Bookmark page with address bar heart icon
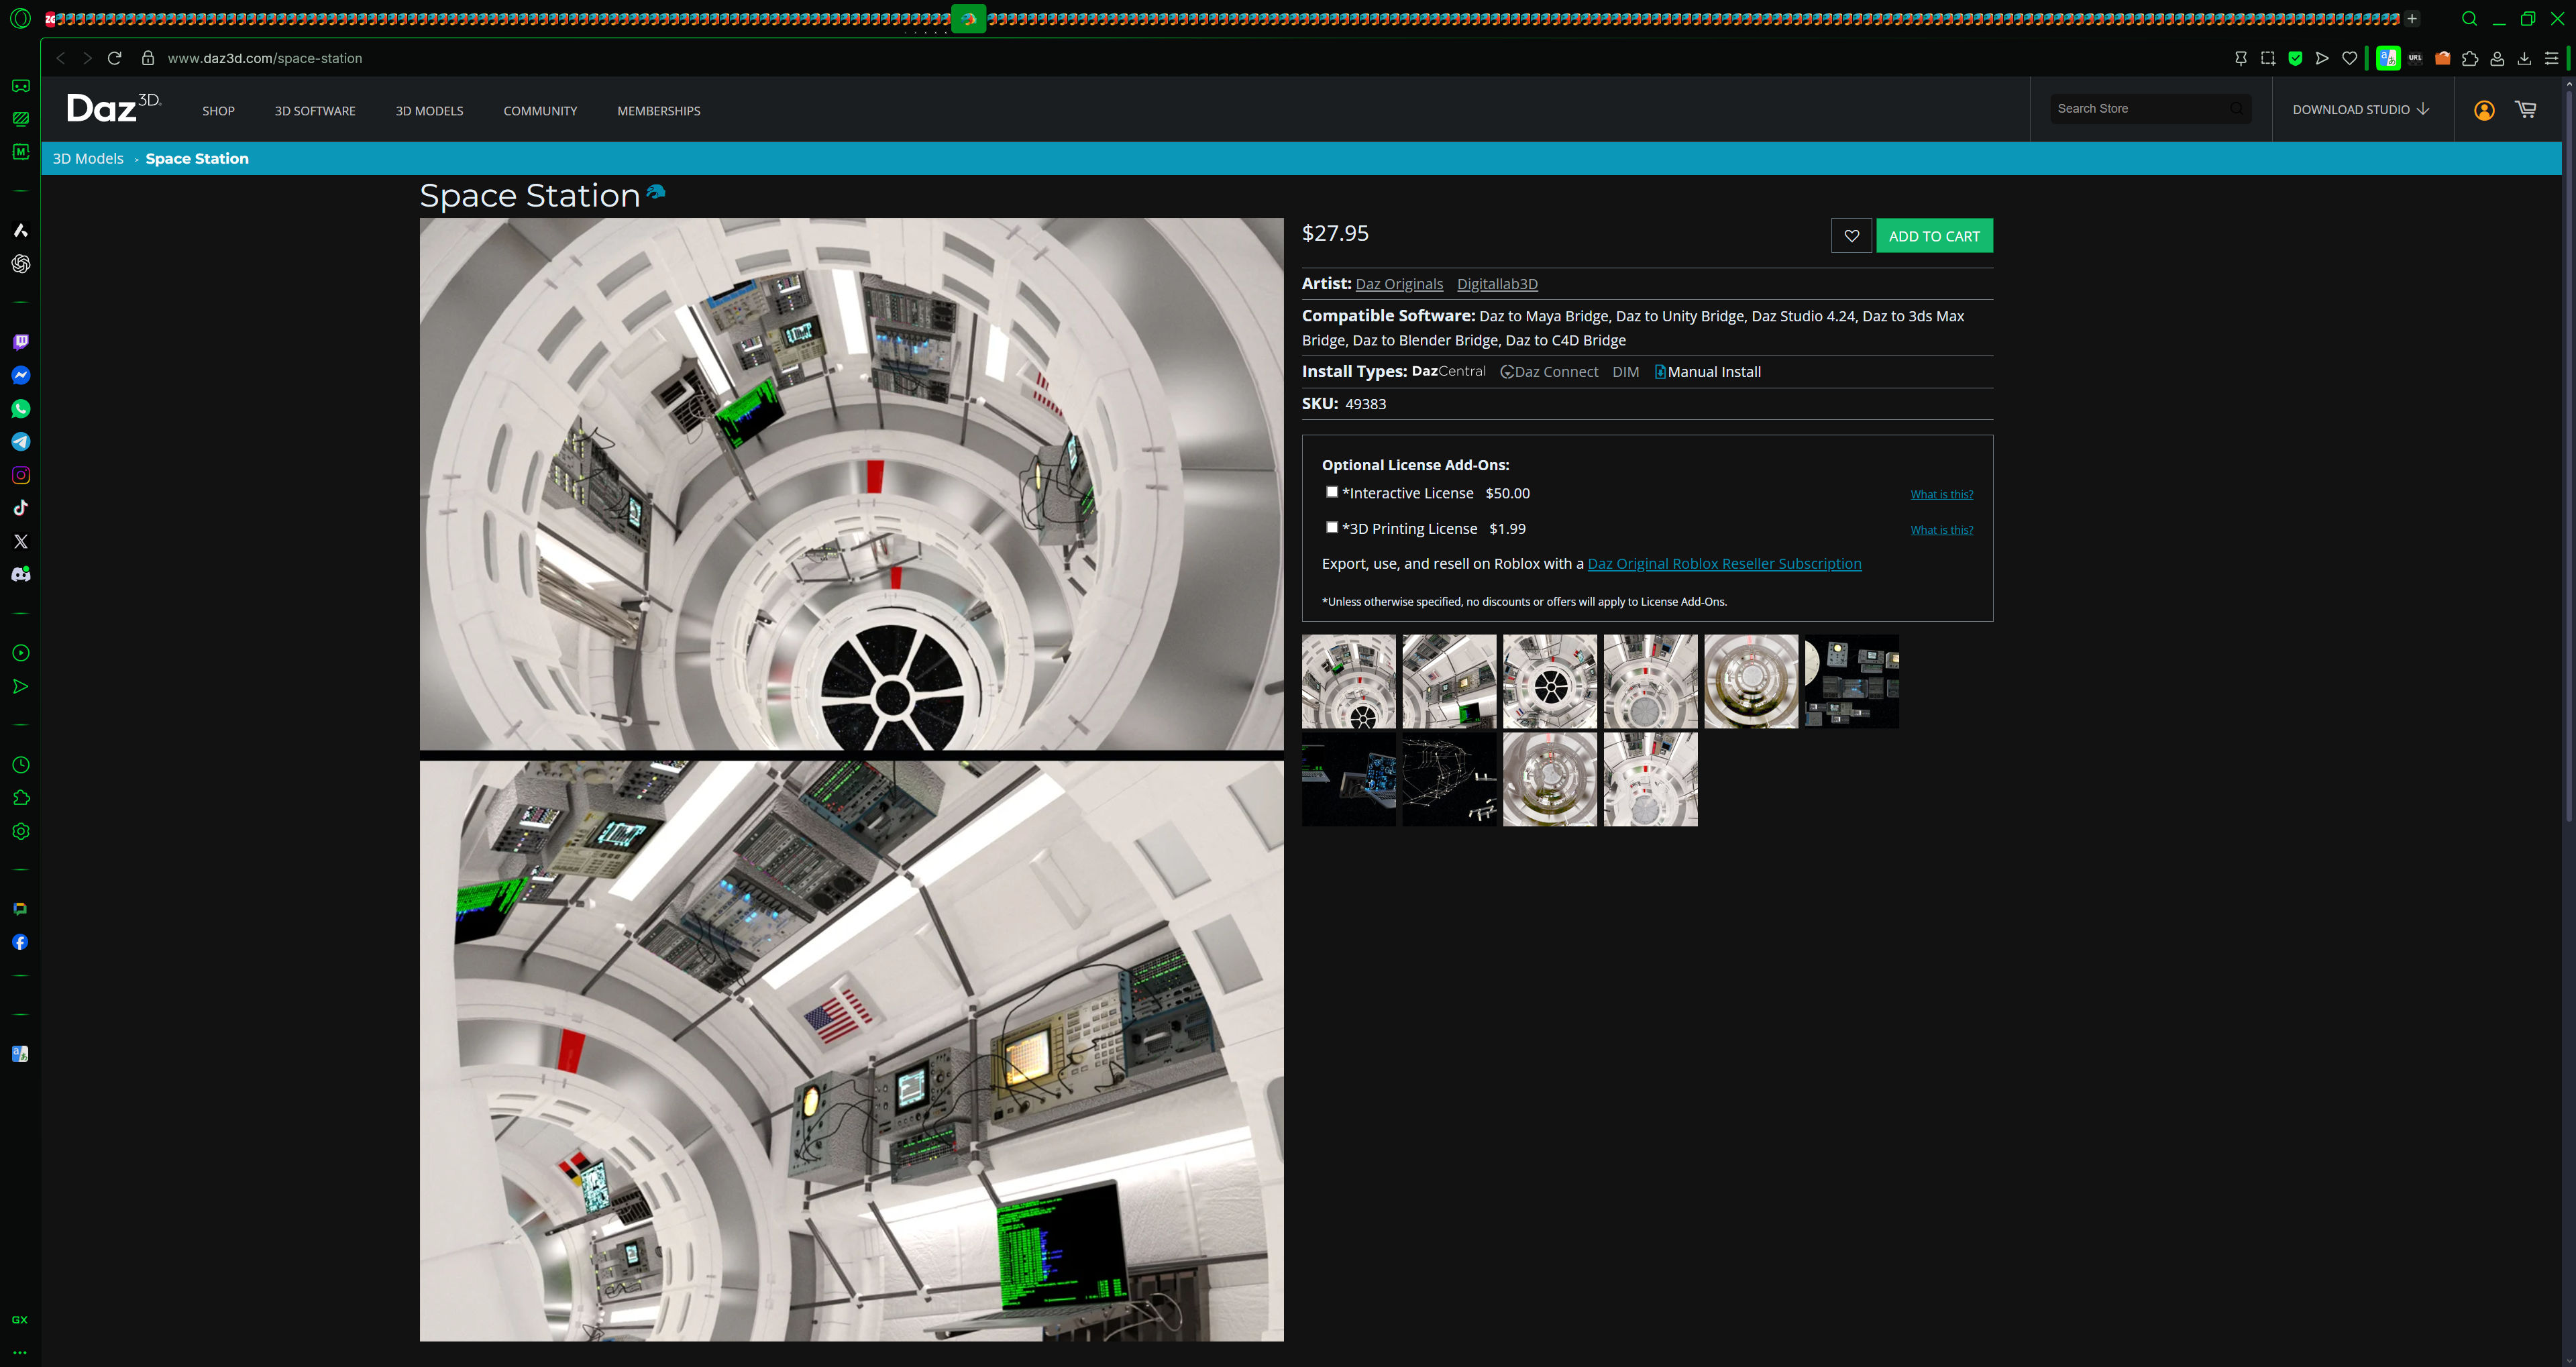The height and width of the screenshot is (1367, 2576). pyautogui.click(x=2350, y=58)
